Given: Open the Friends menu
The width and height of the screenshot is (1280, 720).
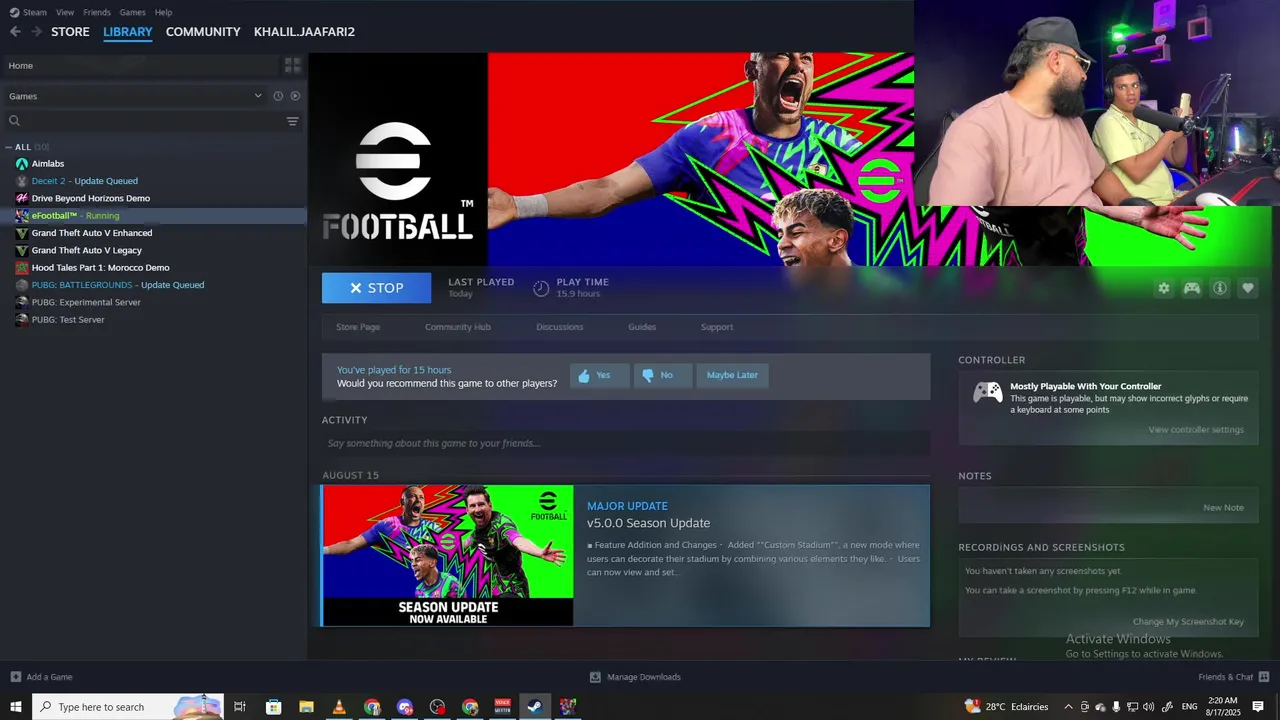Looking at the screenshot, I should point(97,12).
